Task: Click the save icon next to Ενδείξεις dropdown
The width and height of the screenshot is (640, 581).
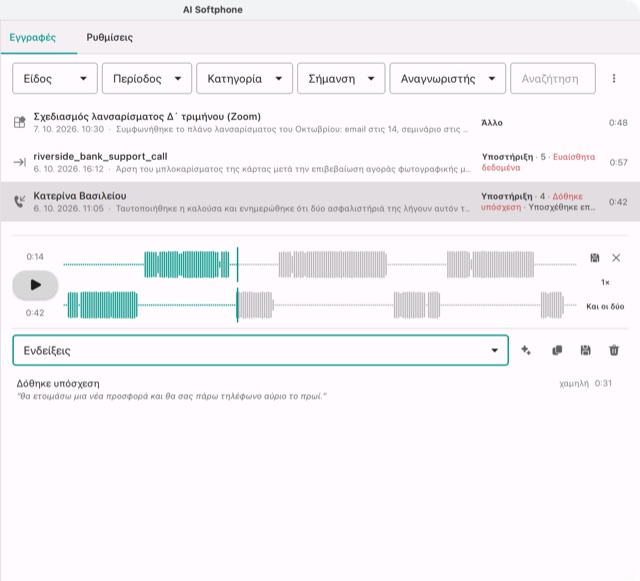Action: click(585, 350)
